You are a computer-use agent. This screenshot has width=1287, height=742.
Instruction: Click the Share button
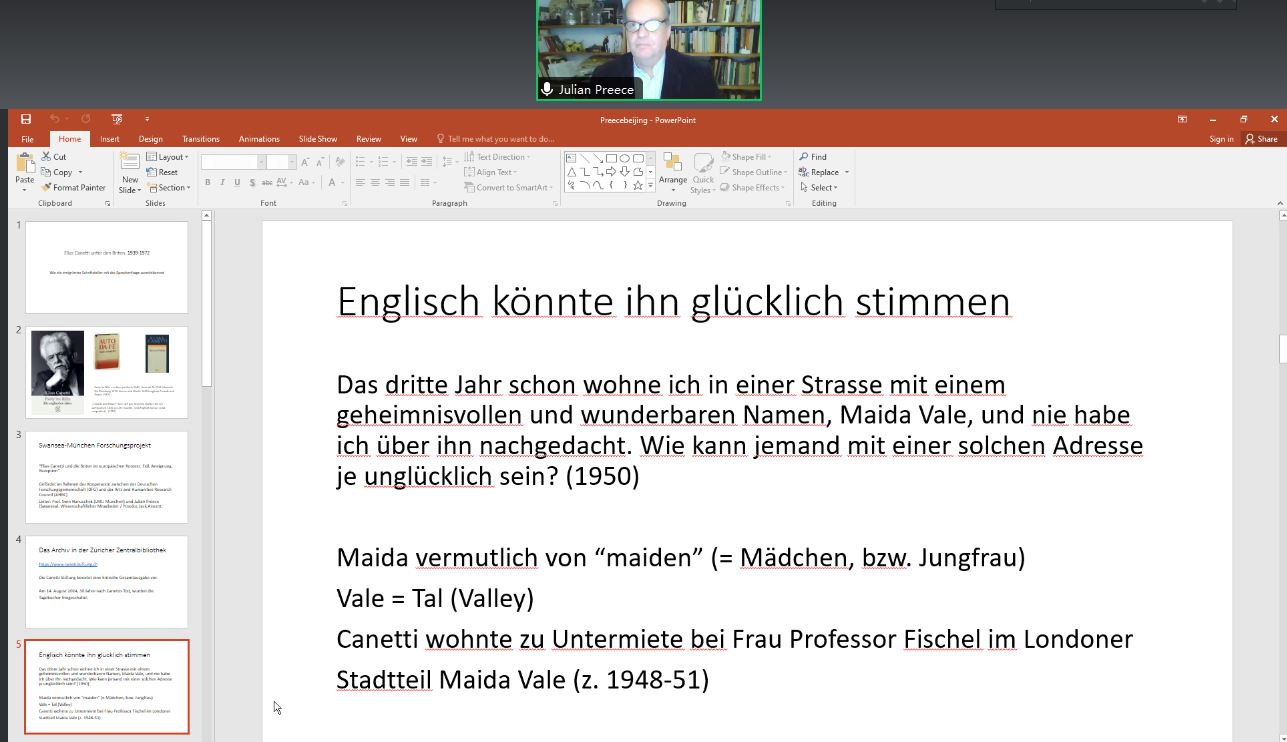coord(1261,139)
